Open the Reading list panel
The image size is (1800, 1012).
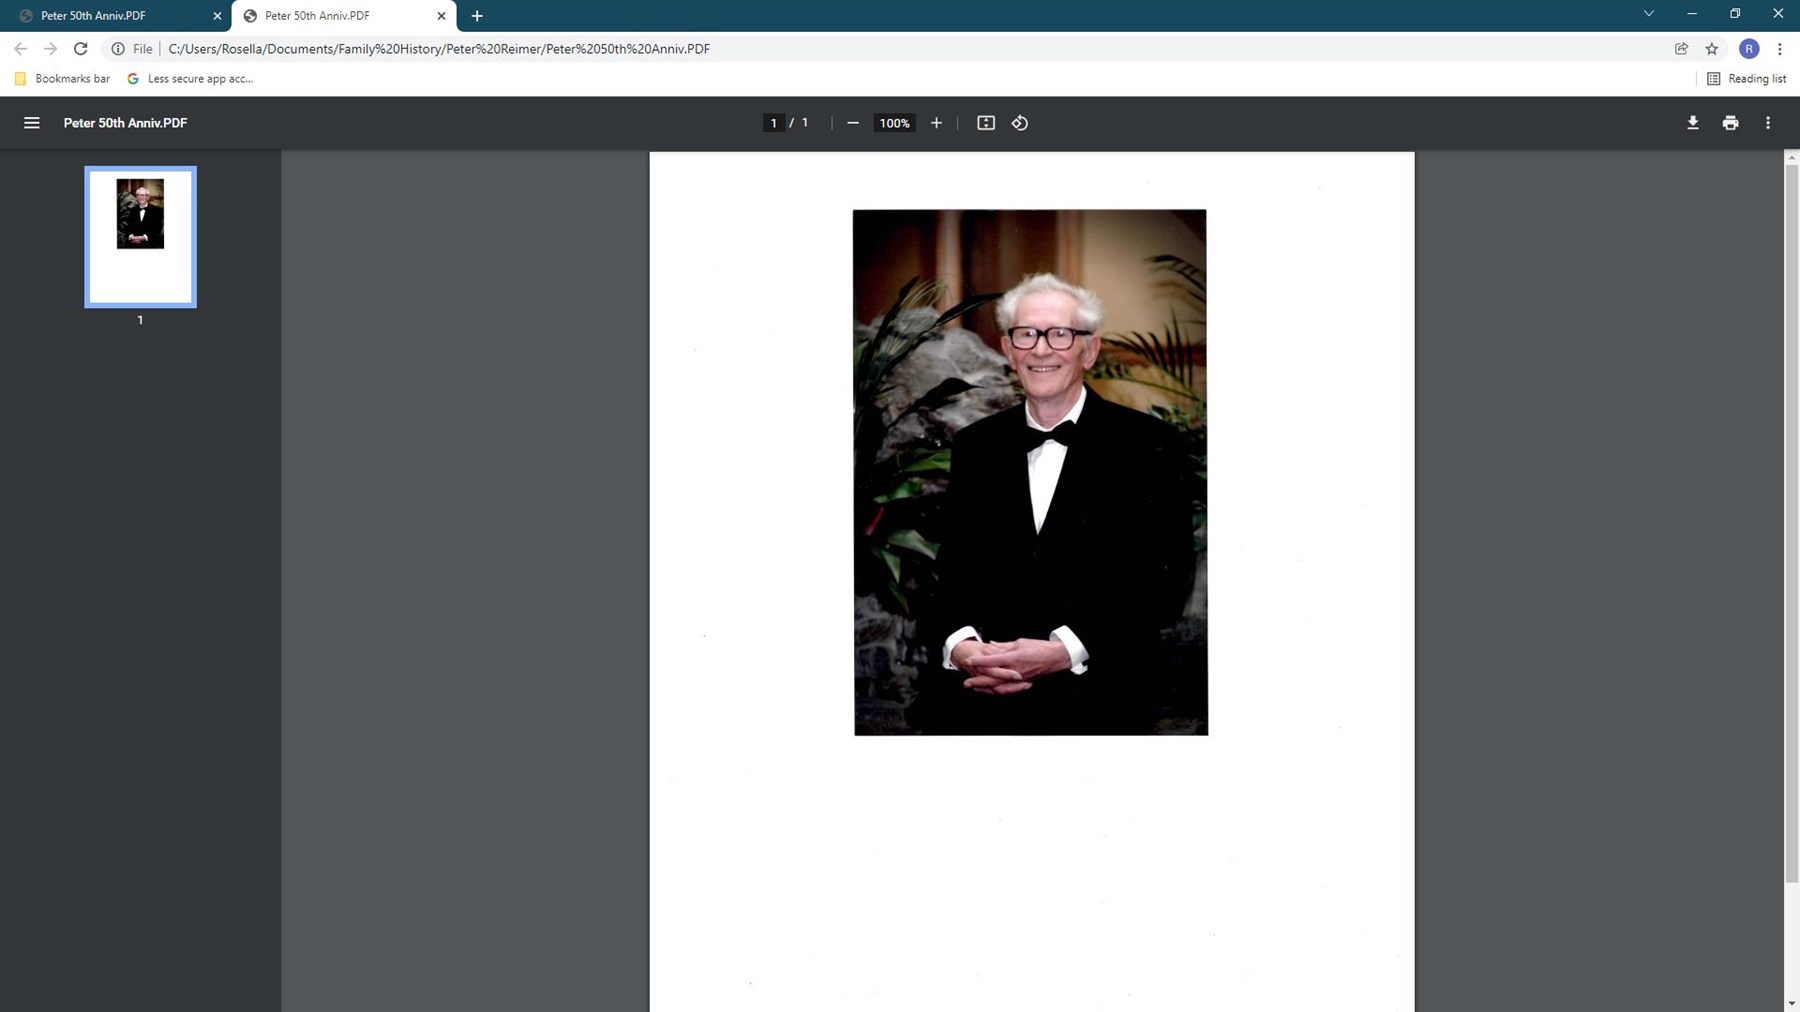(x=1746, y=79)
